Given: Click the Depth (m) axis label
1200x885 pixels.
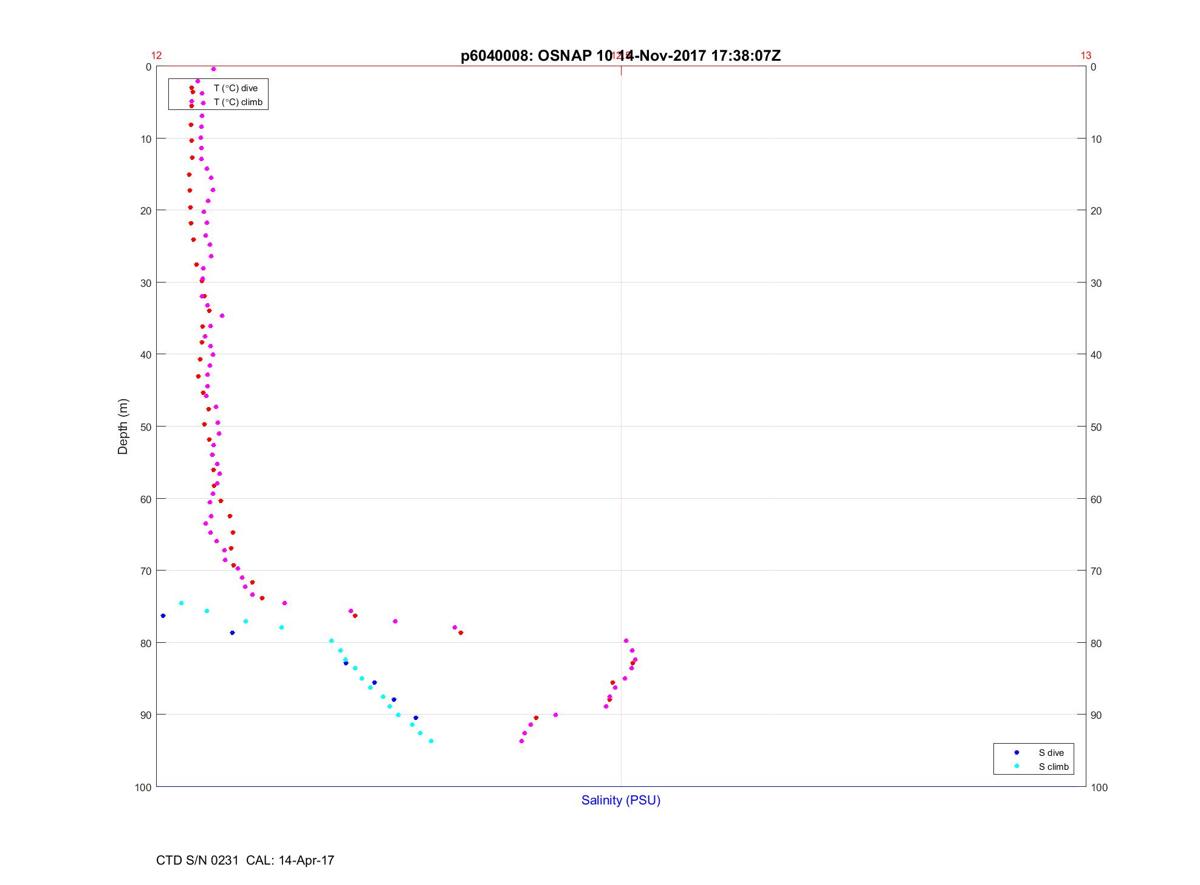Looking at the screenshot, I should (x=124, y=426).
